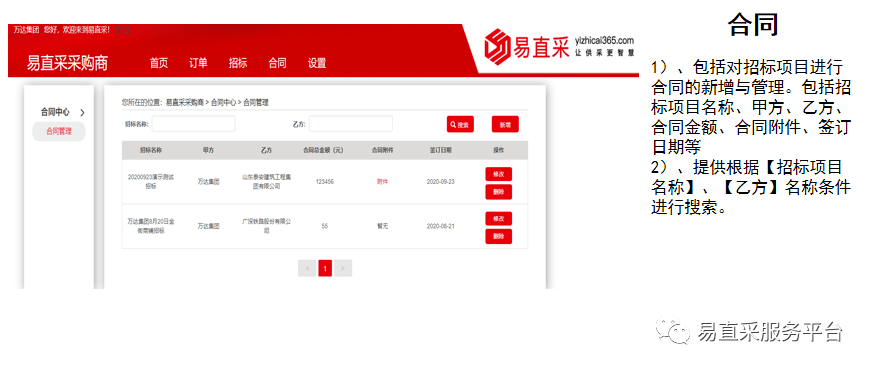
Task: Click the 签订日期 column header
Action: point(440,150)
